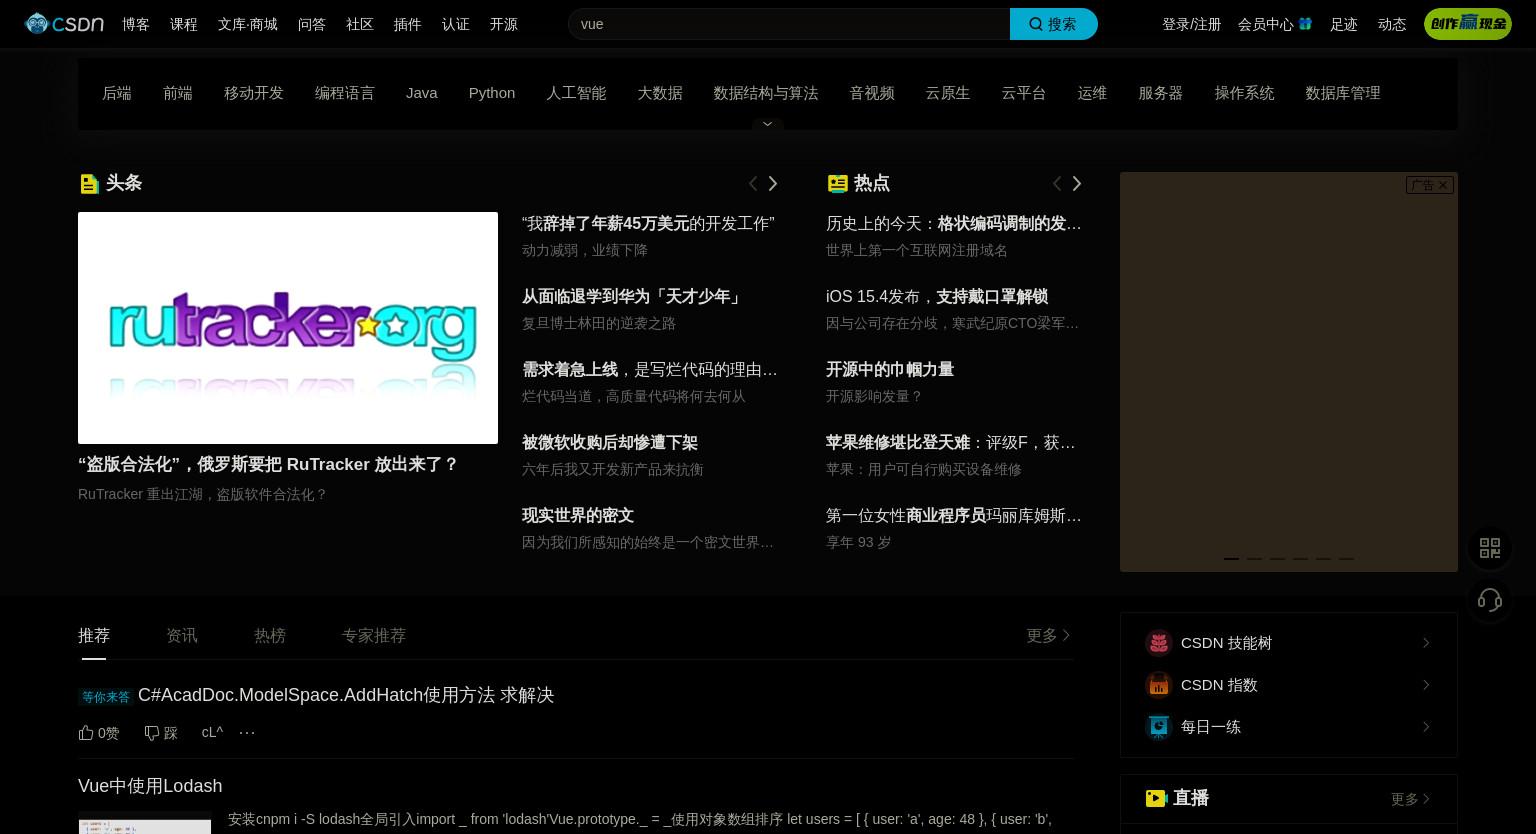Switch to the 推荐 tab
The image size is (1536, 834).
94,635
